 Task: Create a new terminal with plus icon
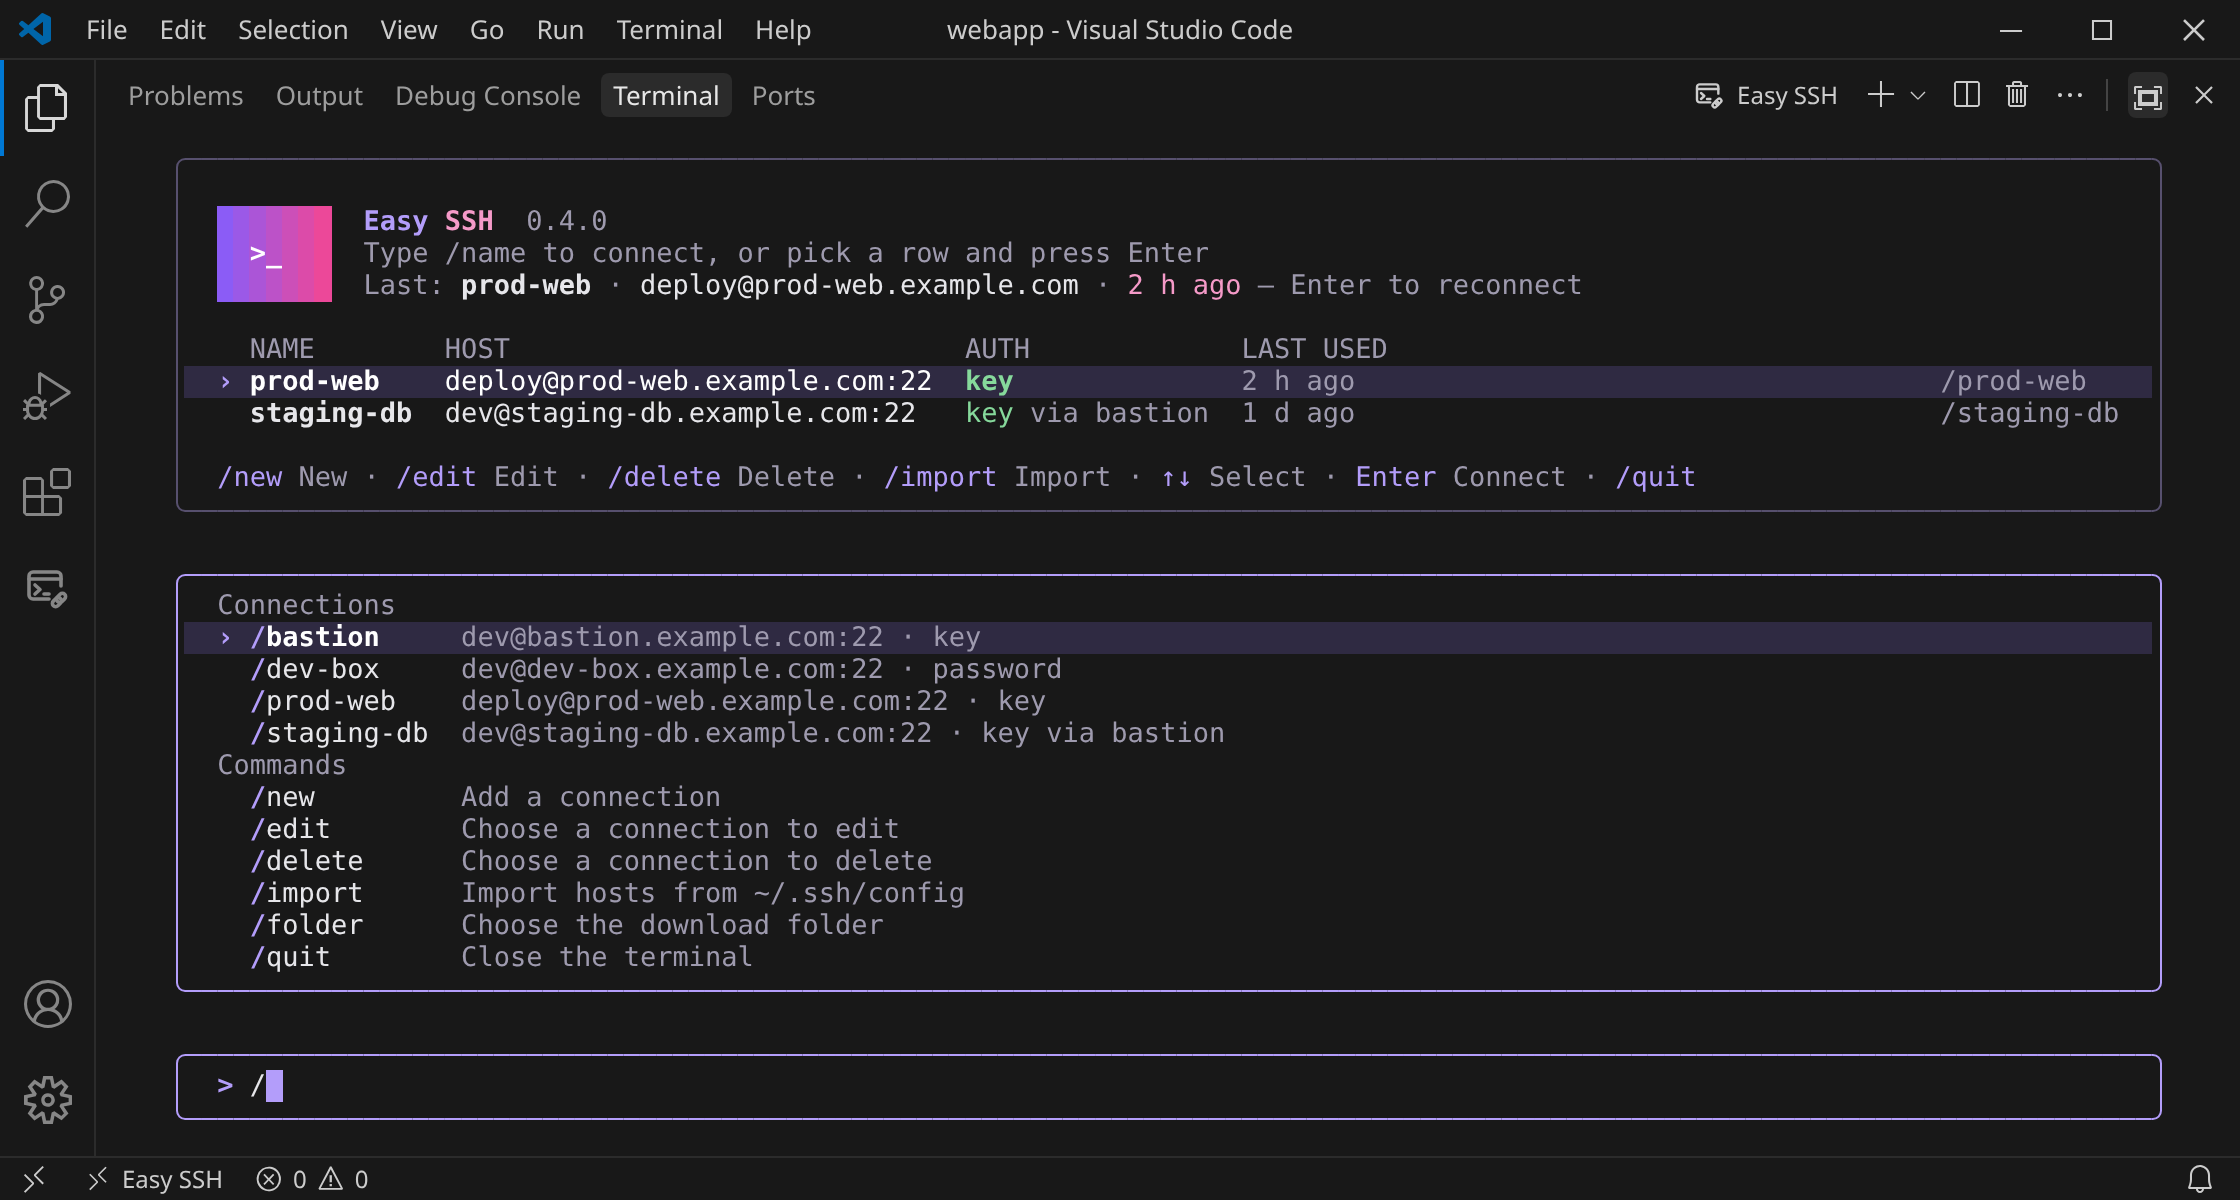(1881, 95)
